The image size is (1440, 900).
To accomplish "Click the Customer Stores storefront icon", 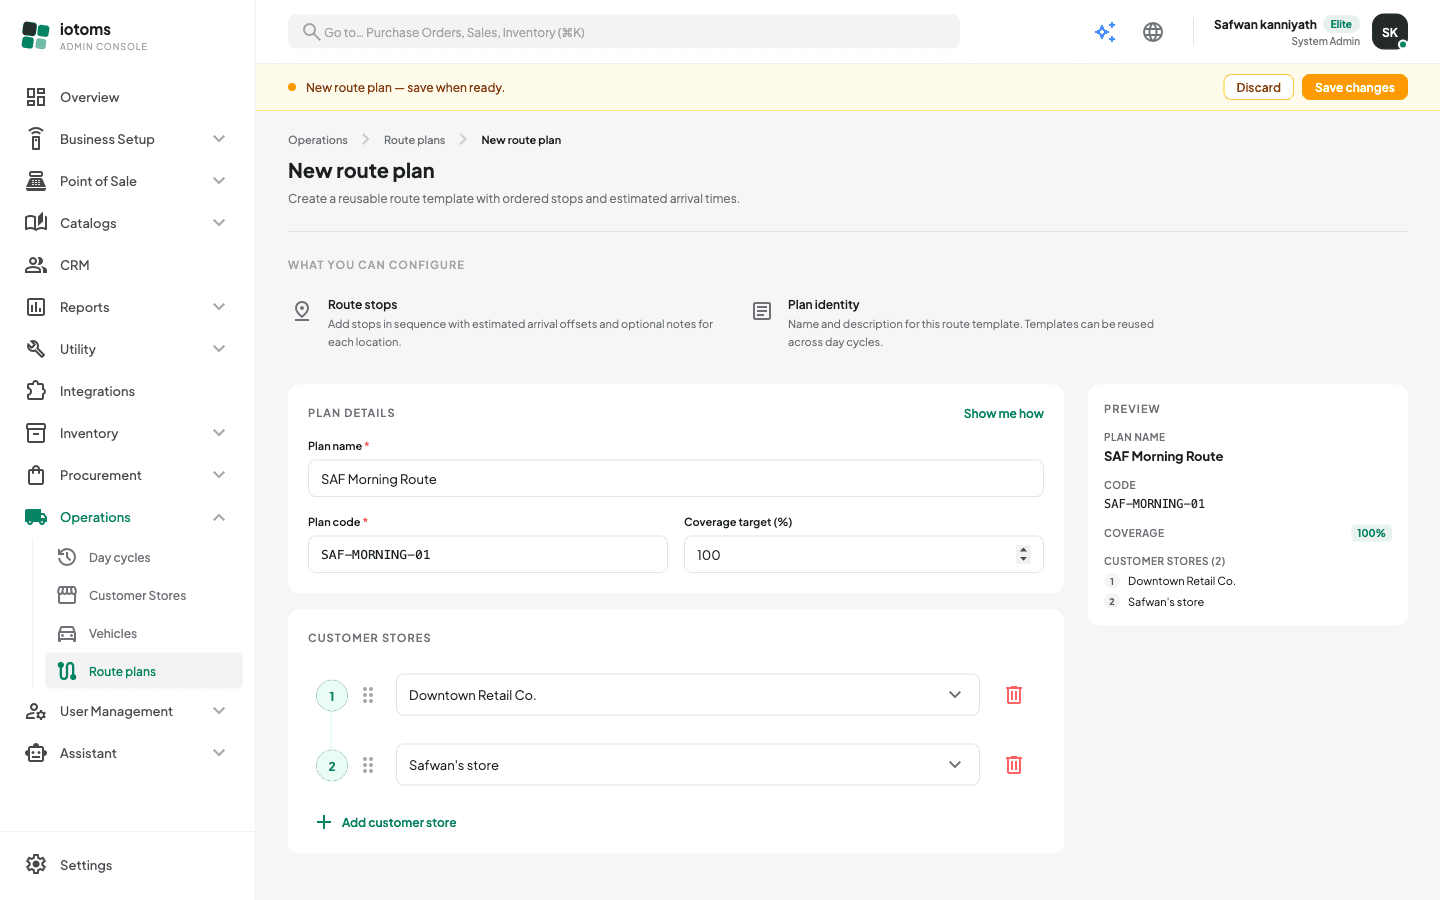I will pos(67,595).
